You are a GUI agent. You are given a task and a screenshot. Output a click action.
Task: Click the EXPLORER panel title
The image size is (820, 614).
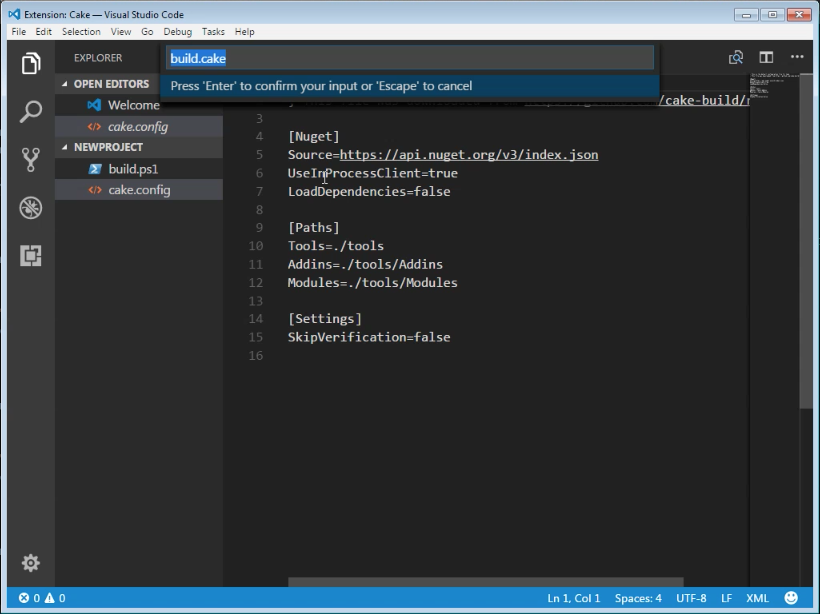[98, 58]
